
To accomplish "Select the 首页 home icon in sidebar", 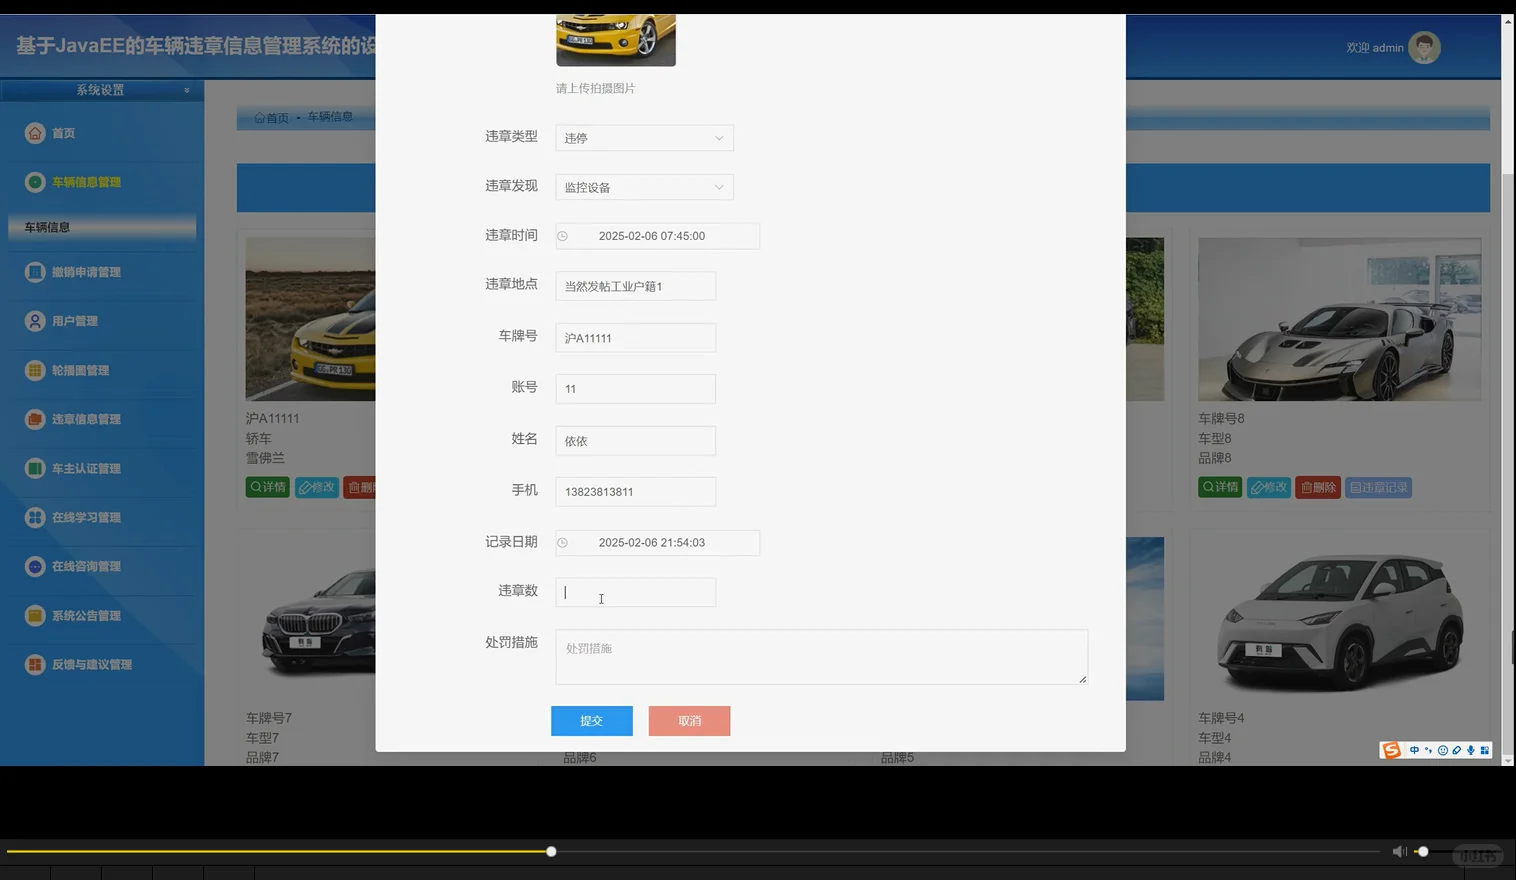I will tap(35, 132).
